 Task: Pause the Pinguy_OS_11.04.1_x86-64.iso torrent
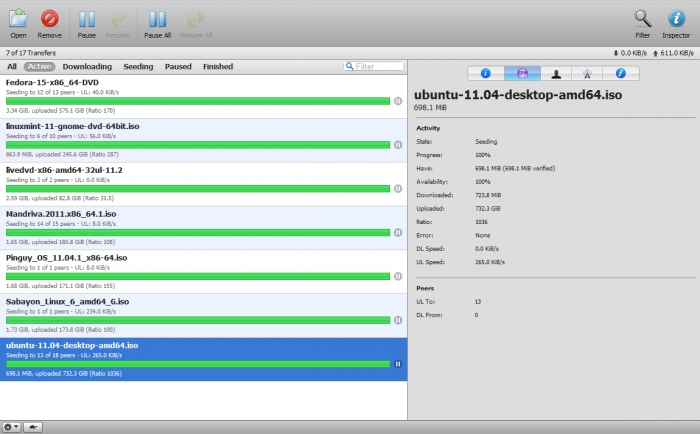(398, 276)
